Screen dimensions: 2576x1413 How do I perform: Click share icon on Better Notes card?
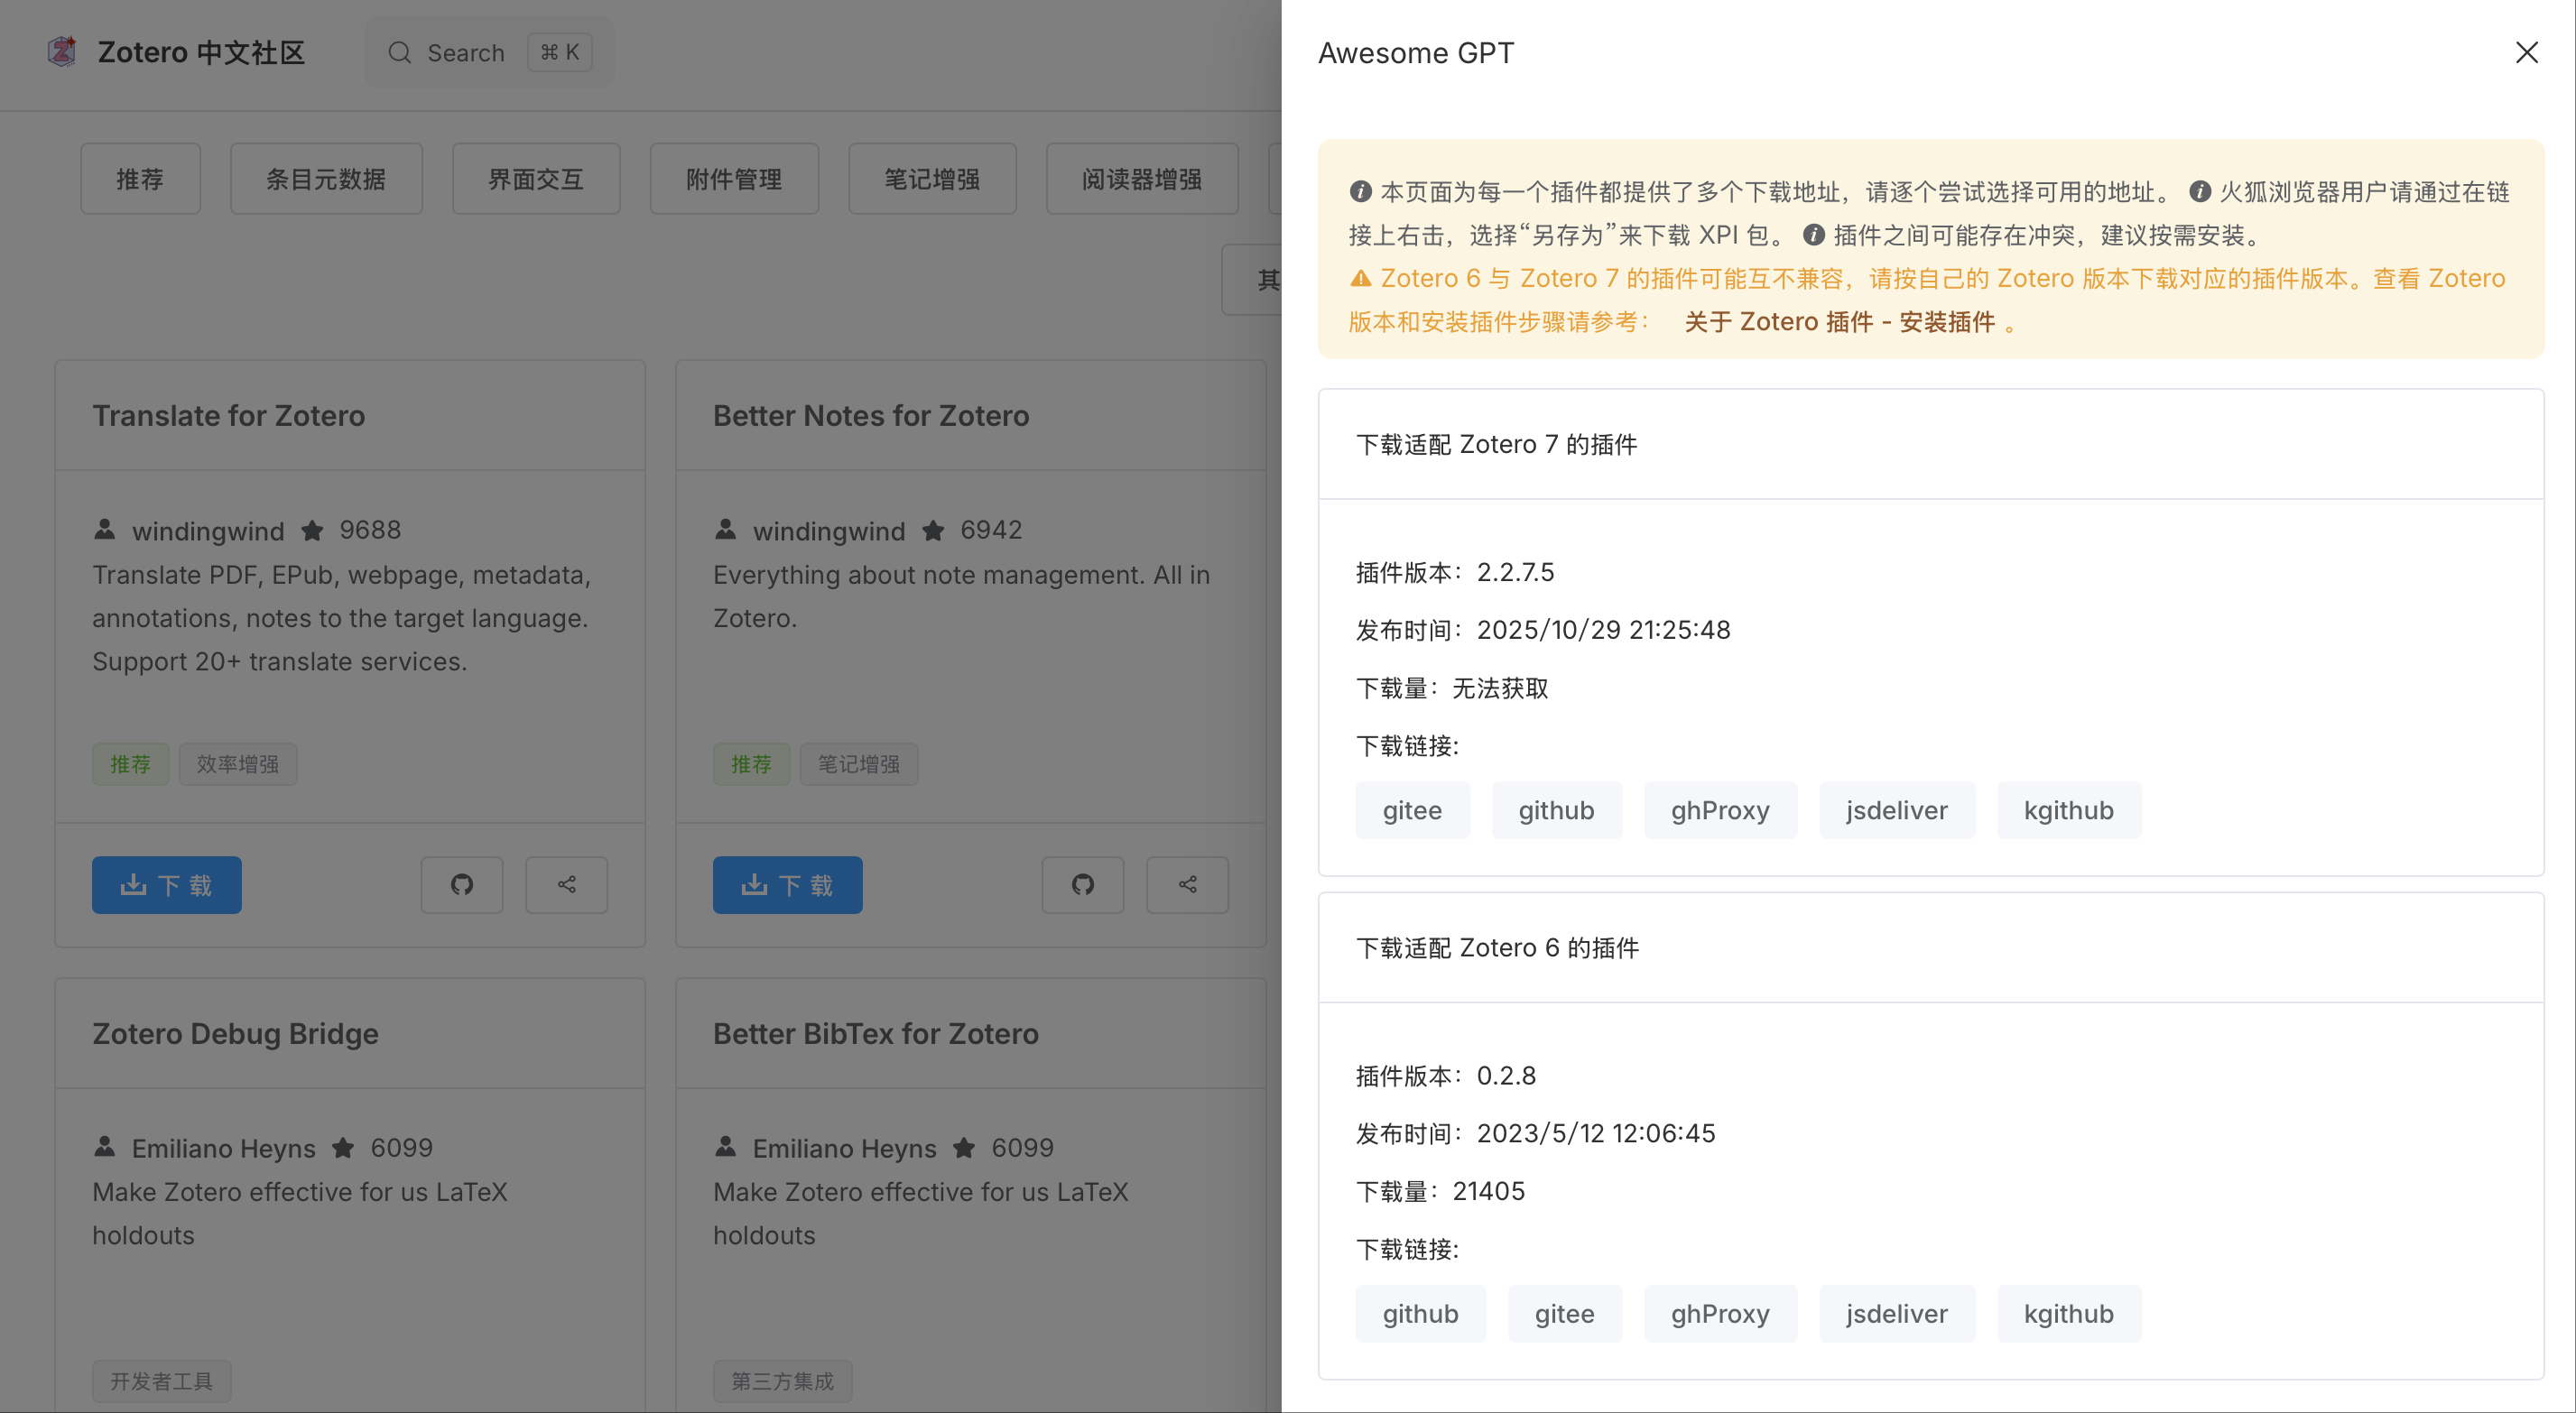click(x=1187, y=885)
